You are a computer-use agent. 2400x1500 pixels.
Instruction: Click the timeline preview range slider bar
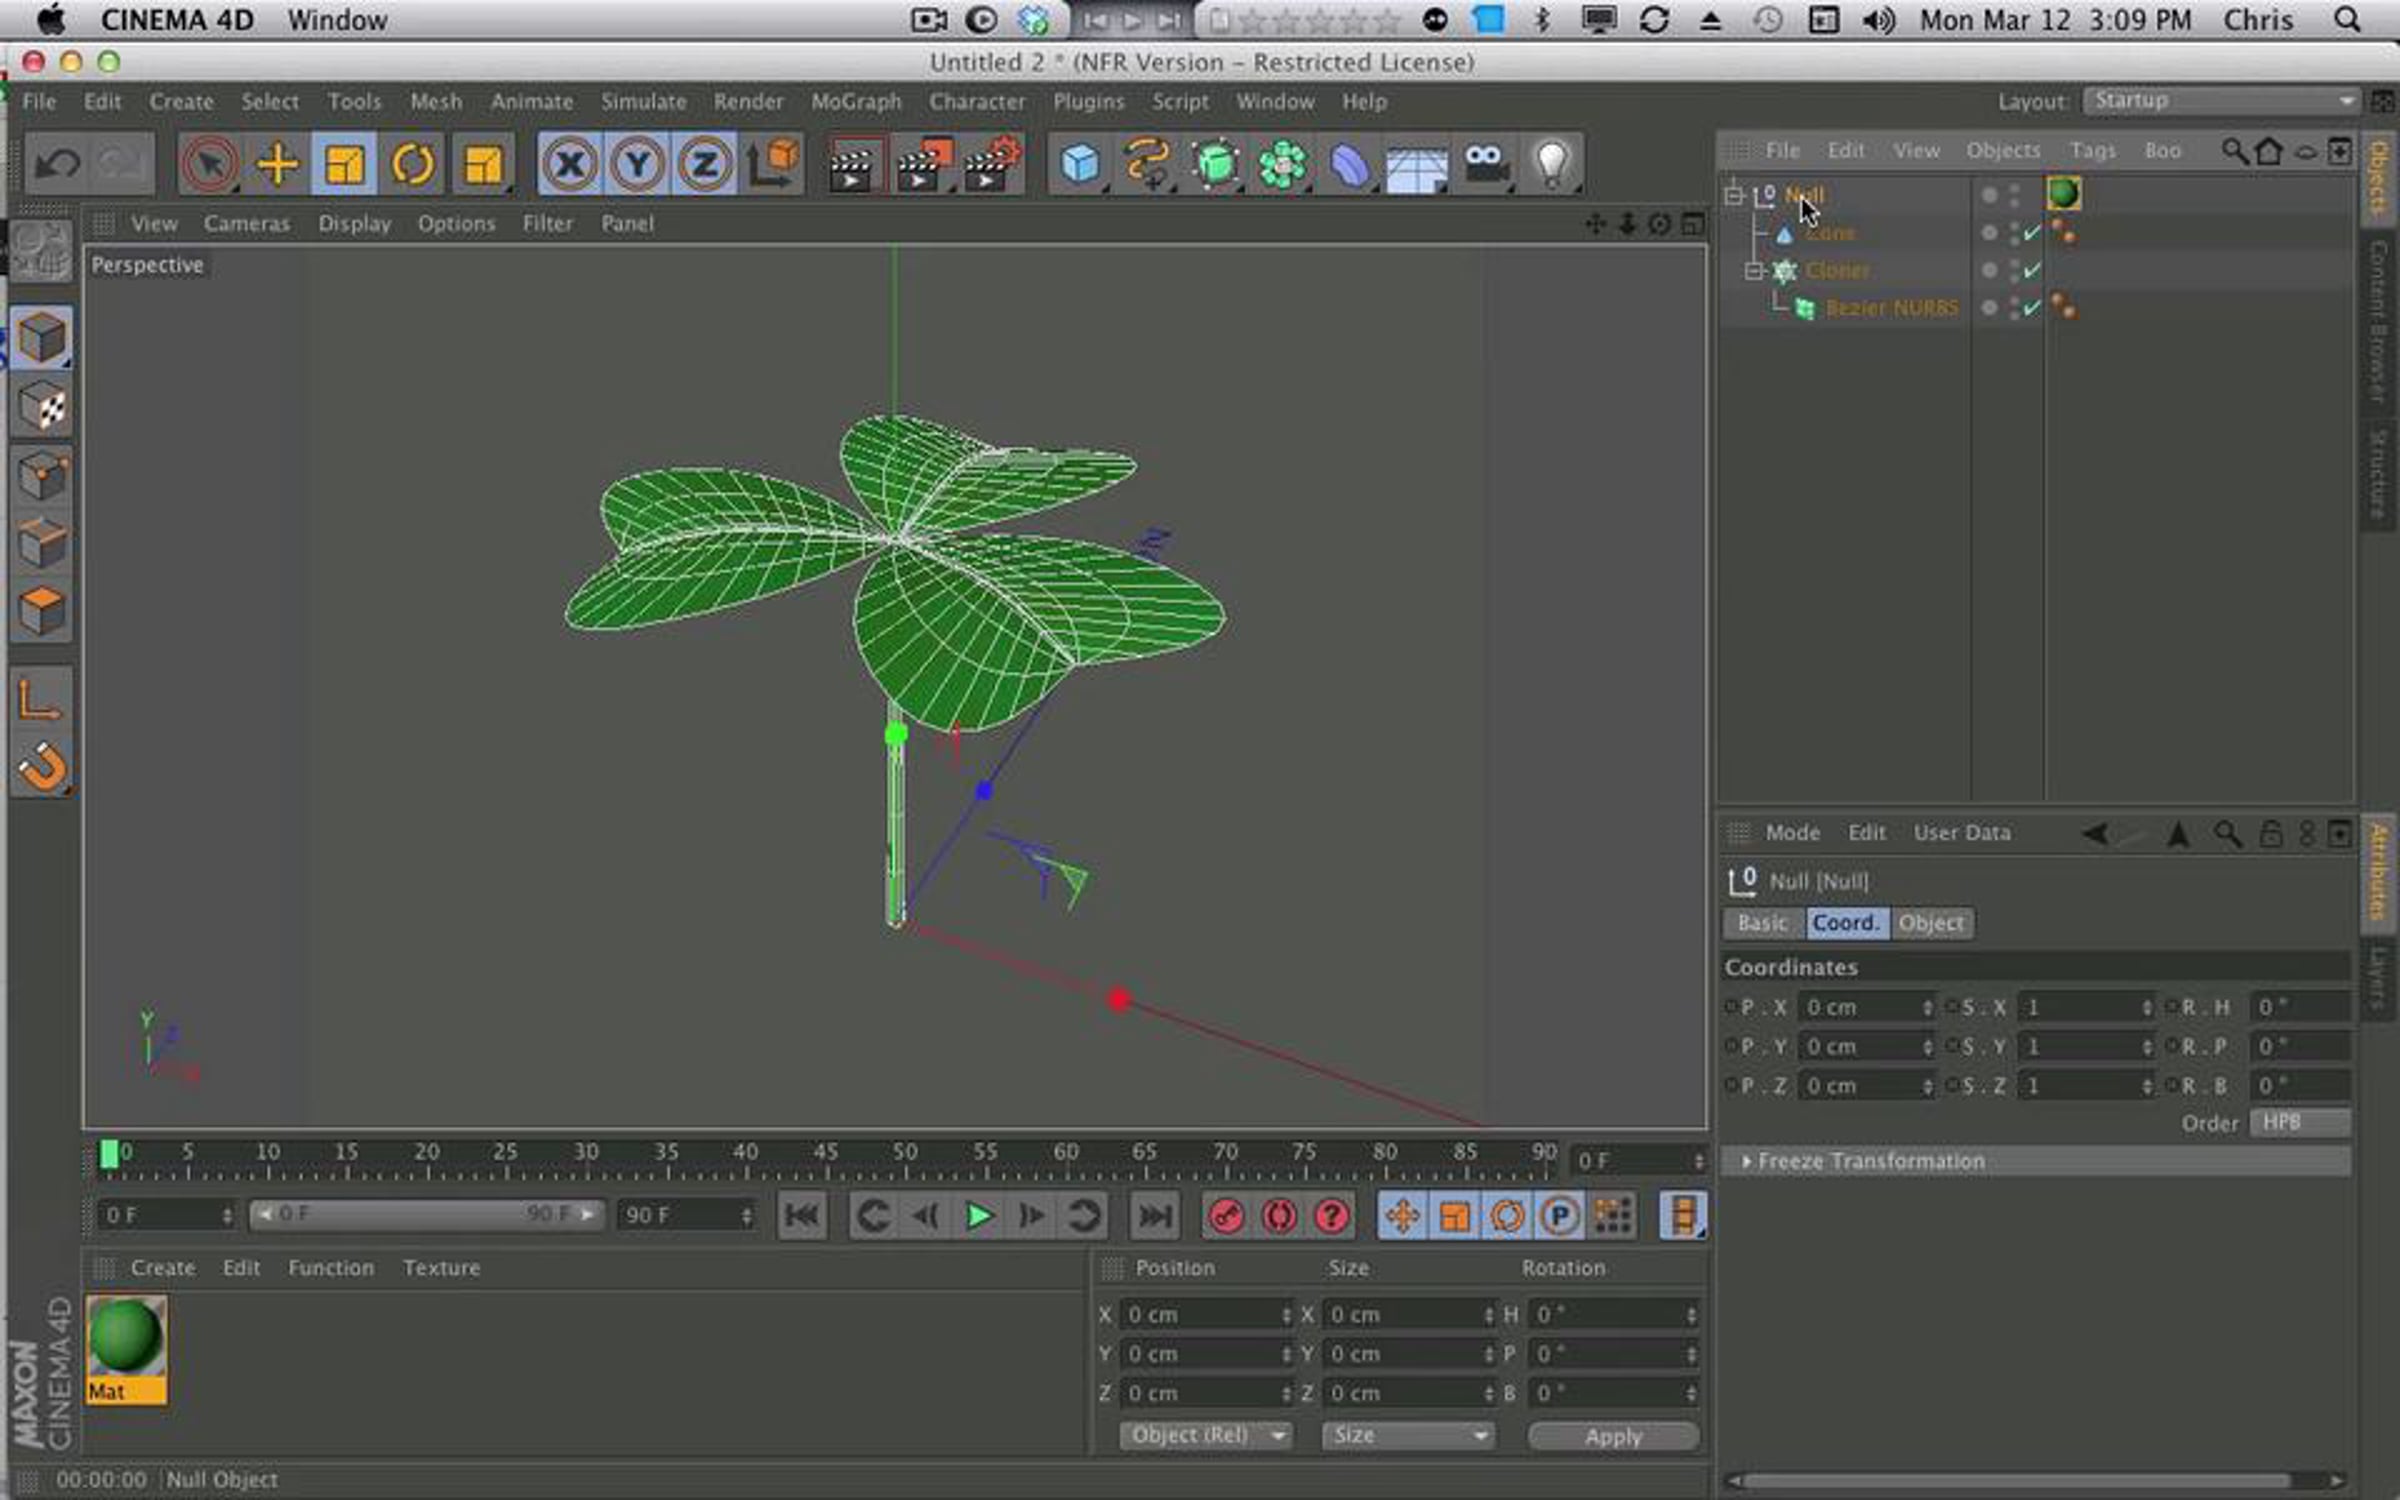pos(427,1214)
